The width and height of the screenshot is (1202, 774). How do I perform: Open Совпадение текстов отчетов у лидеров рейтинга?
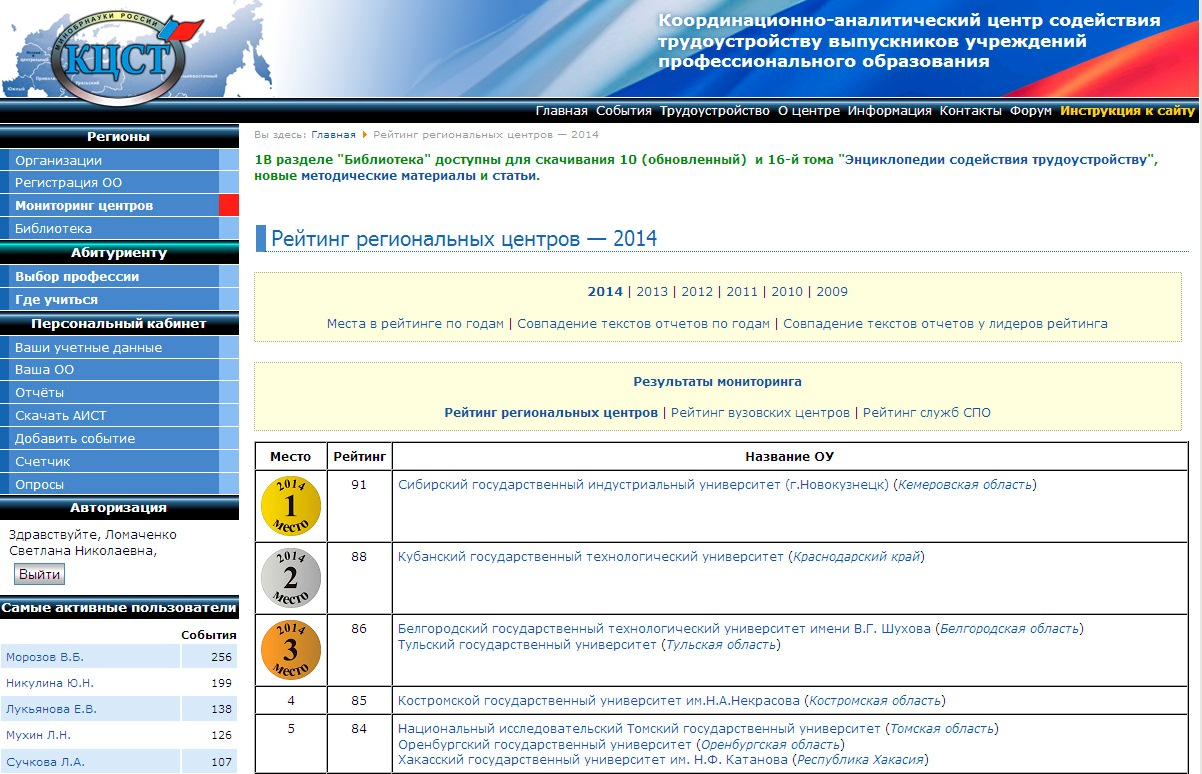coord(945,324)
